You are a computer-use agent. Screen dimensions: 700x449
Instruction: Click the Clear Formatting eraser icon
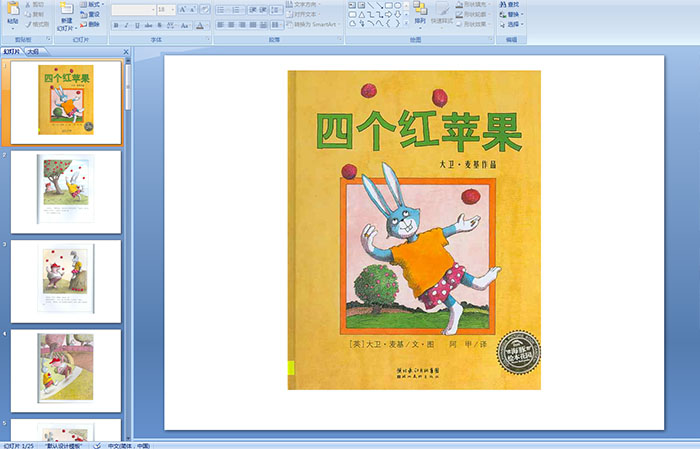pyautogui.click(x=204, y=9)
